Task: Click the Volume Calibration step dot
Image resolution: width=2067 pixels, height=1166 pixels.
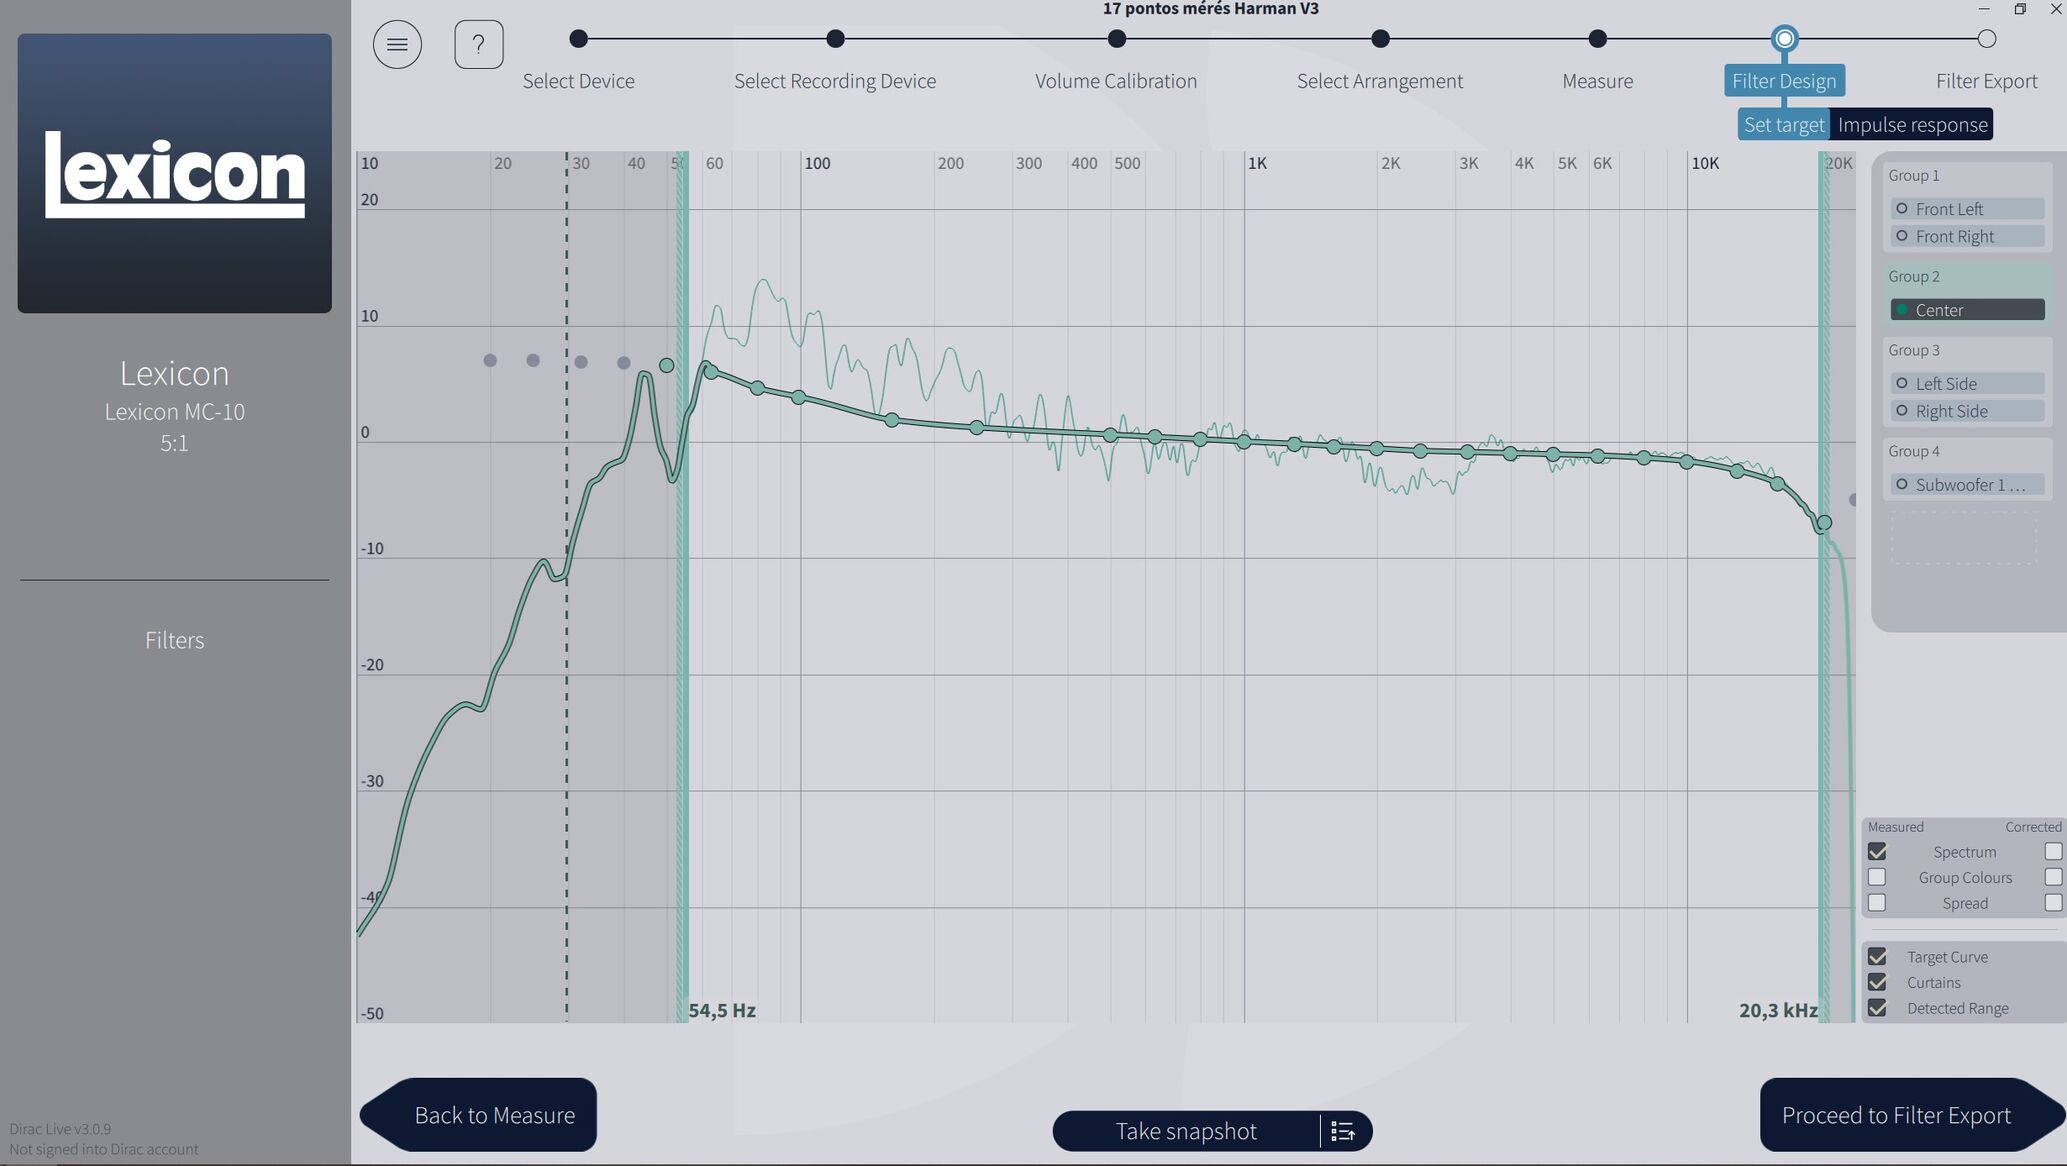Action: pyautogui.click(x=1116, y=39)
